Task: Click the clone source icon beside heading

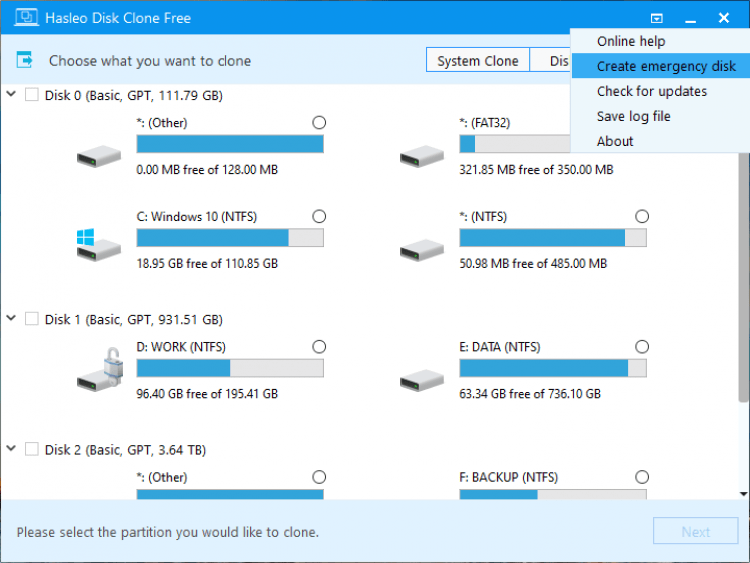Action: pos(27,60)
